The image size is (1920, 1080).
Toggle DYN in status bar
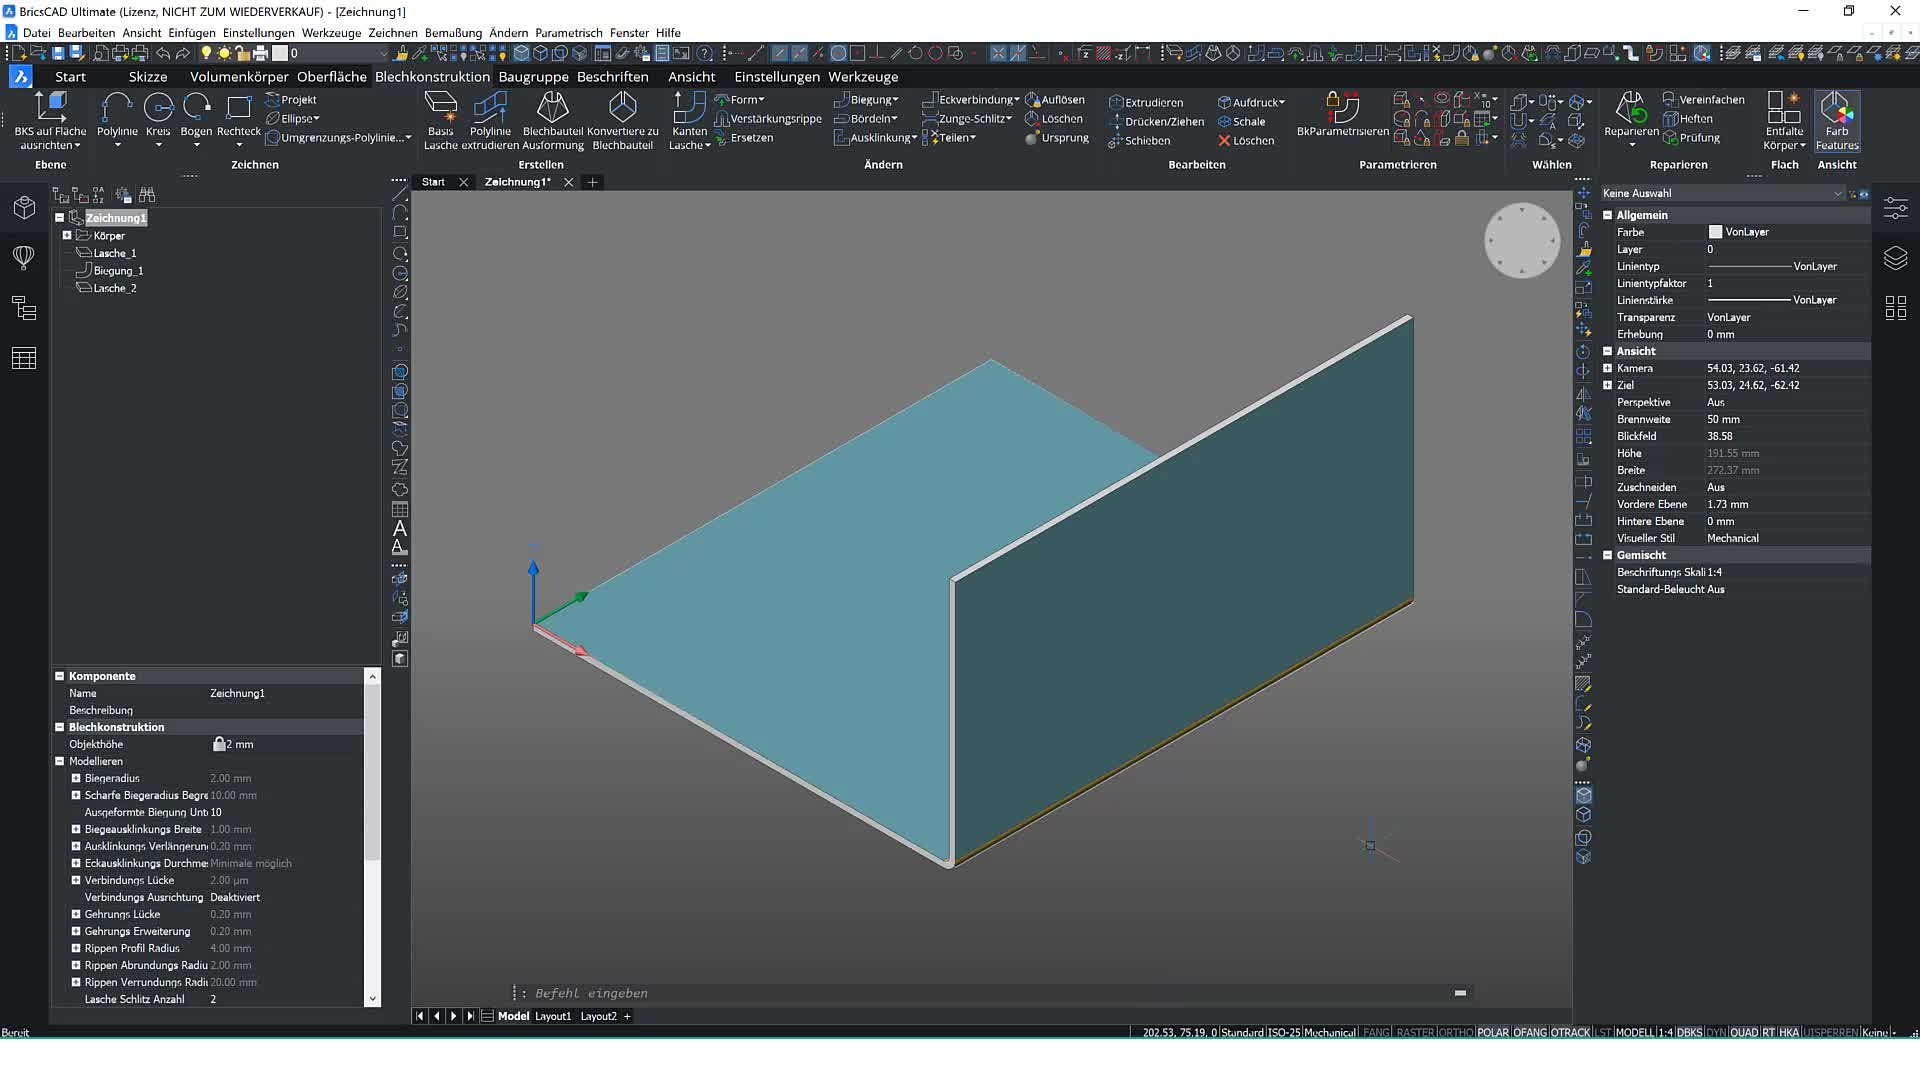(x=1716, y=1032)
